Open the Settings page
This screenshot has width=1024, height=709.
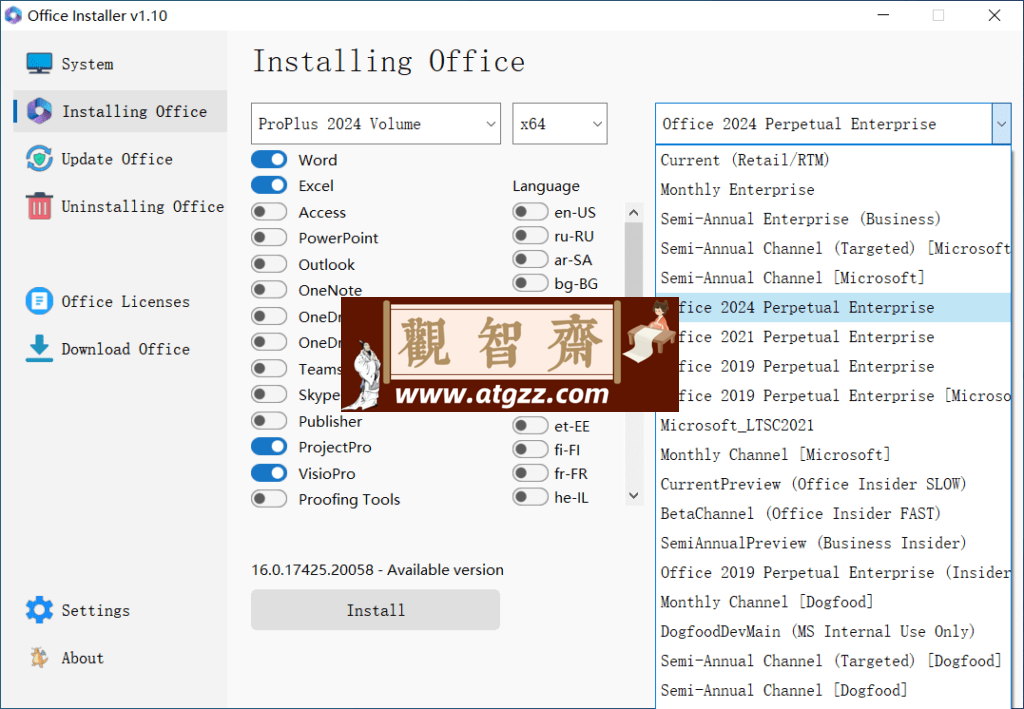click(120, 610)
